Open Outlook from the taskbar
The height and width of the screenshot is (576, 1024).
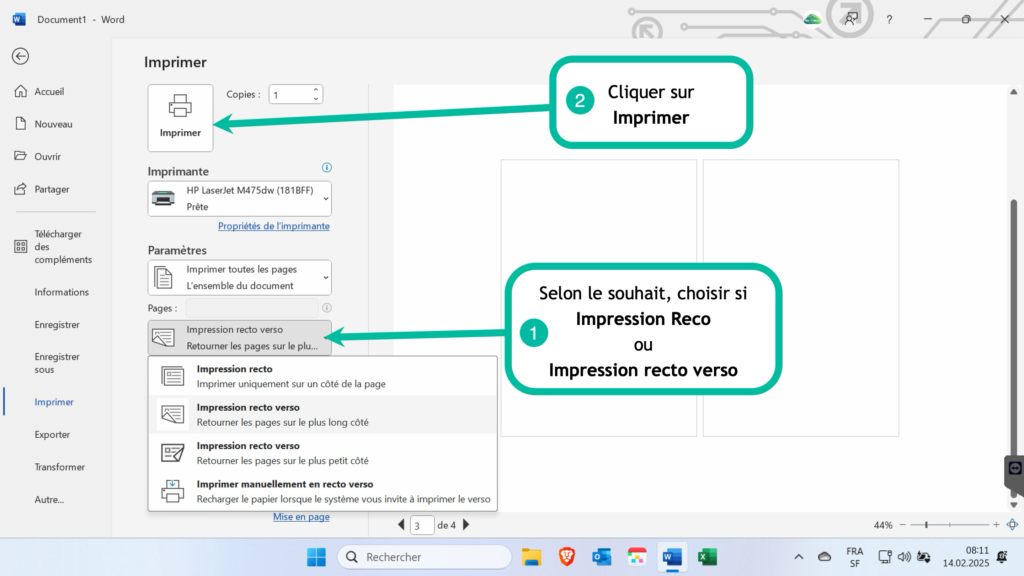601,557
